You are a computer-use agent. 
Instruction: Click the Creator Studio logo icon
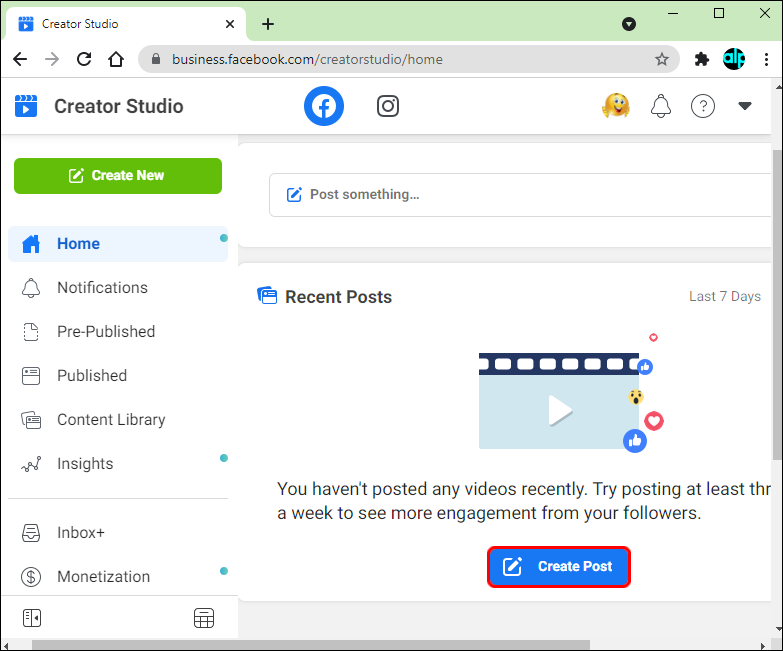tap(26, 106)
